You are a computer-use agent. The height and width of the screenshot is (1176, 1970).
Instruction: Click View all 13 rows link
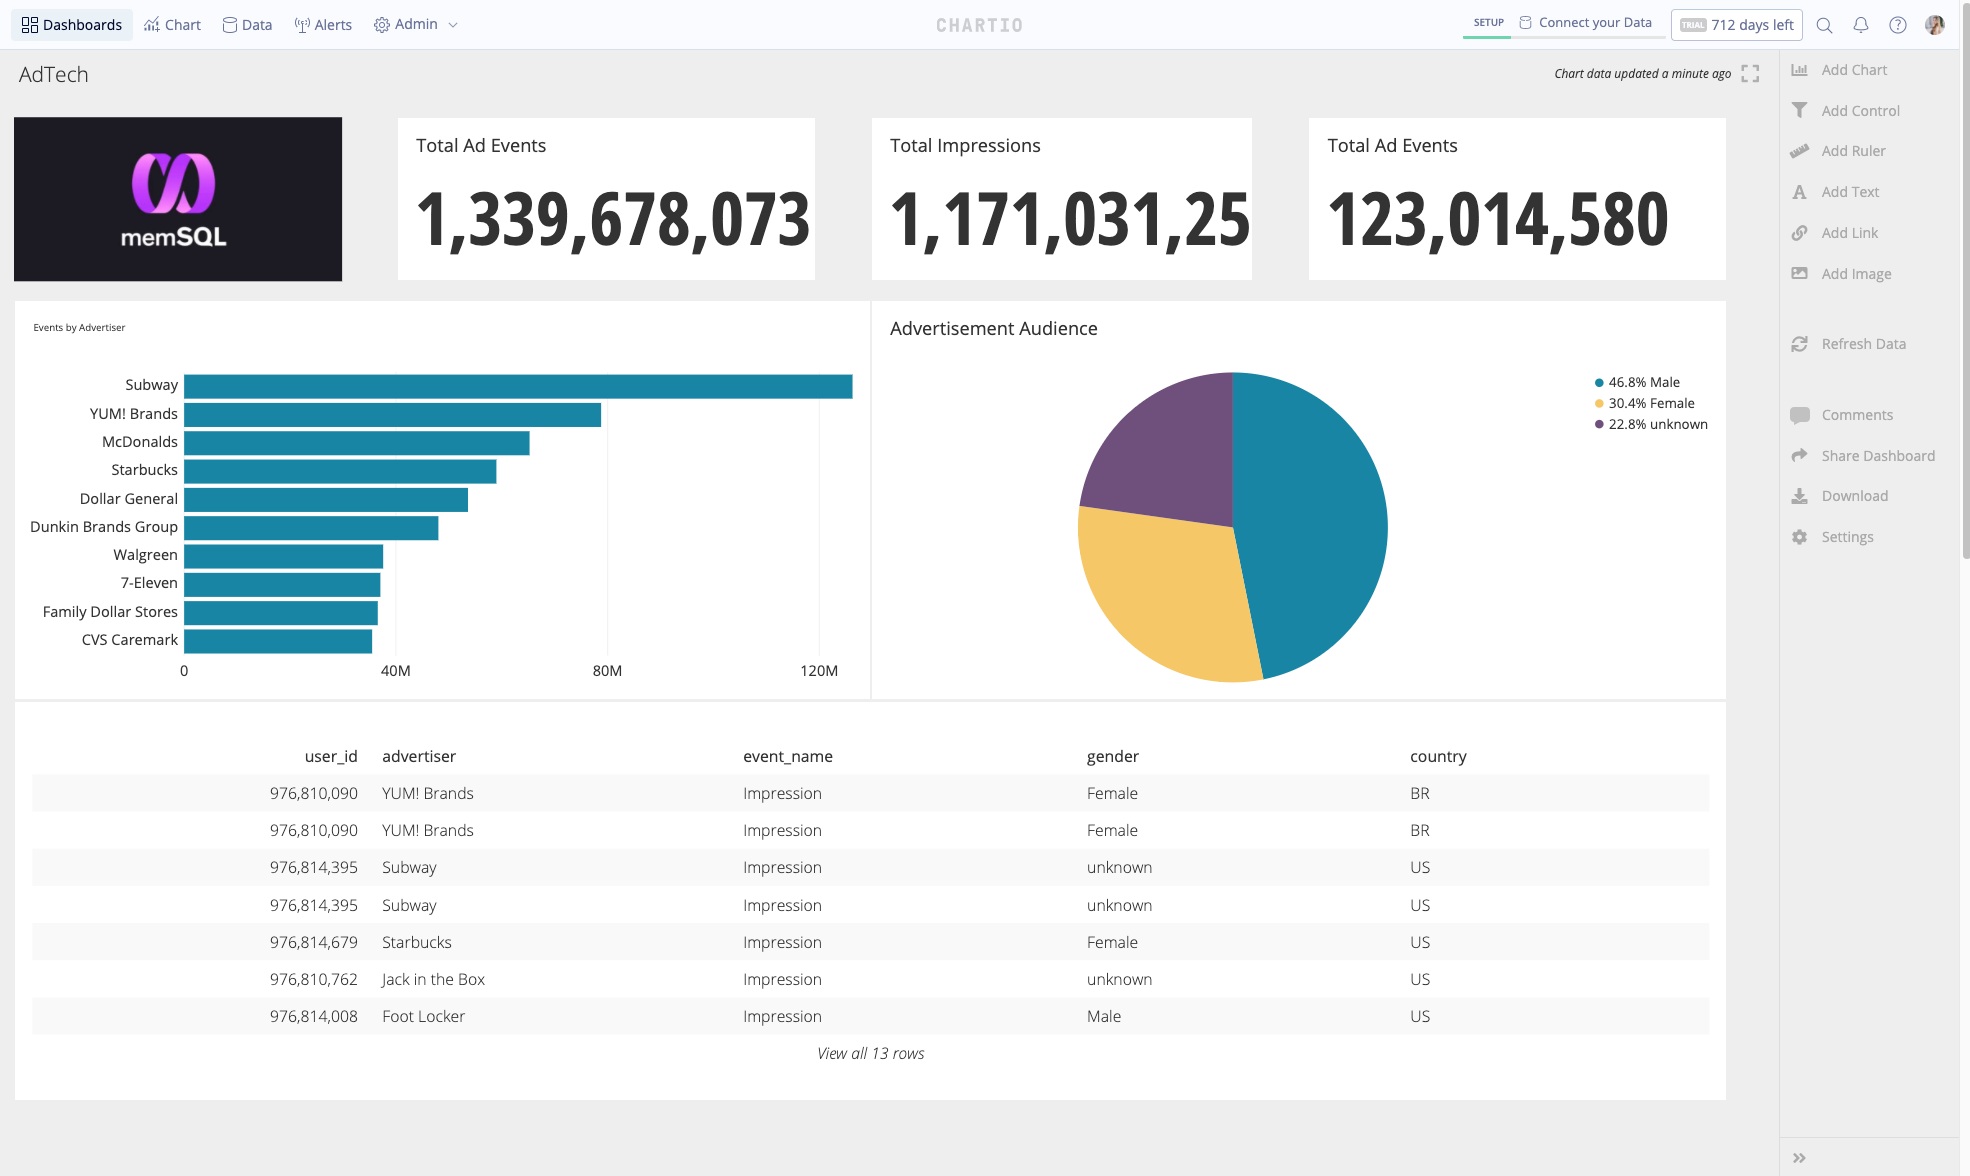pos(869,1051)
